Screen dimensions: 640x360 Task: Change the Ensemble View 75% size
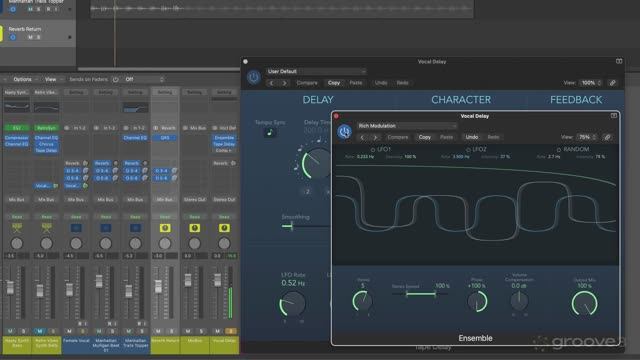(587, 137)
